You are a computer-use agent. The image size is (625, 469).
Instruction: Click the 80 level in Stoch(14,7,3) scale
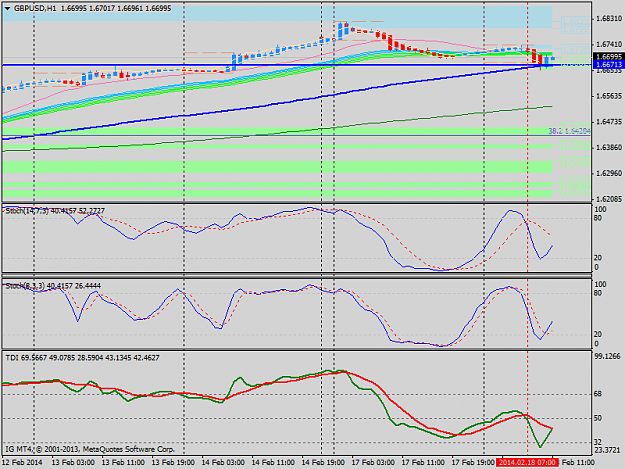click(x=598, y=218)
